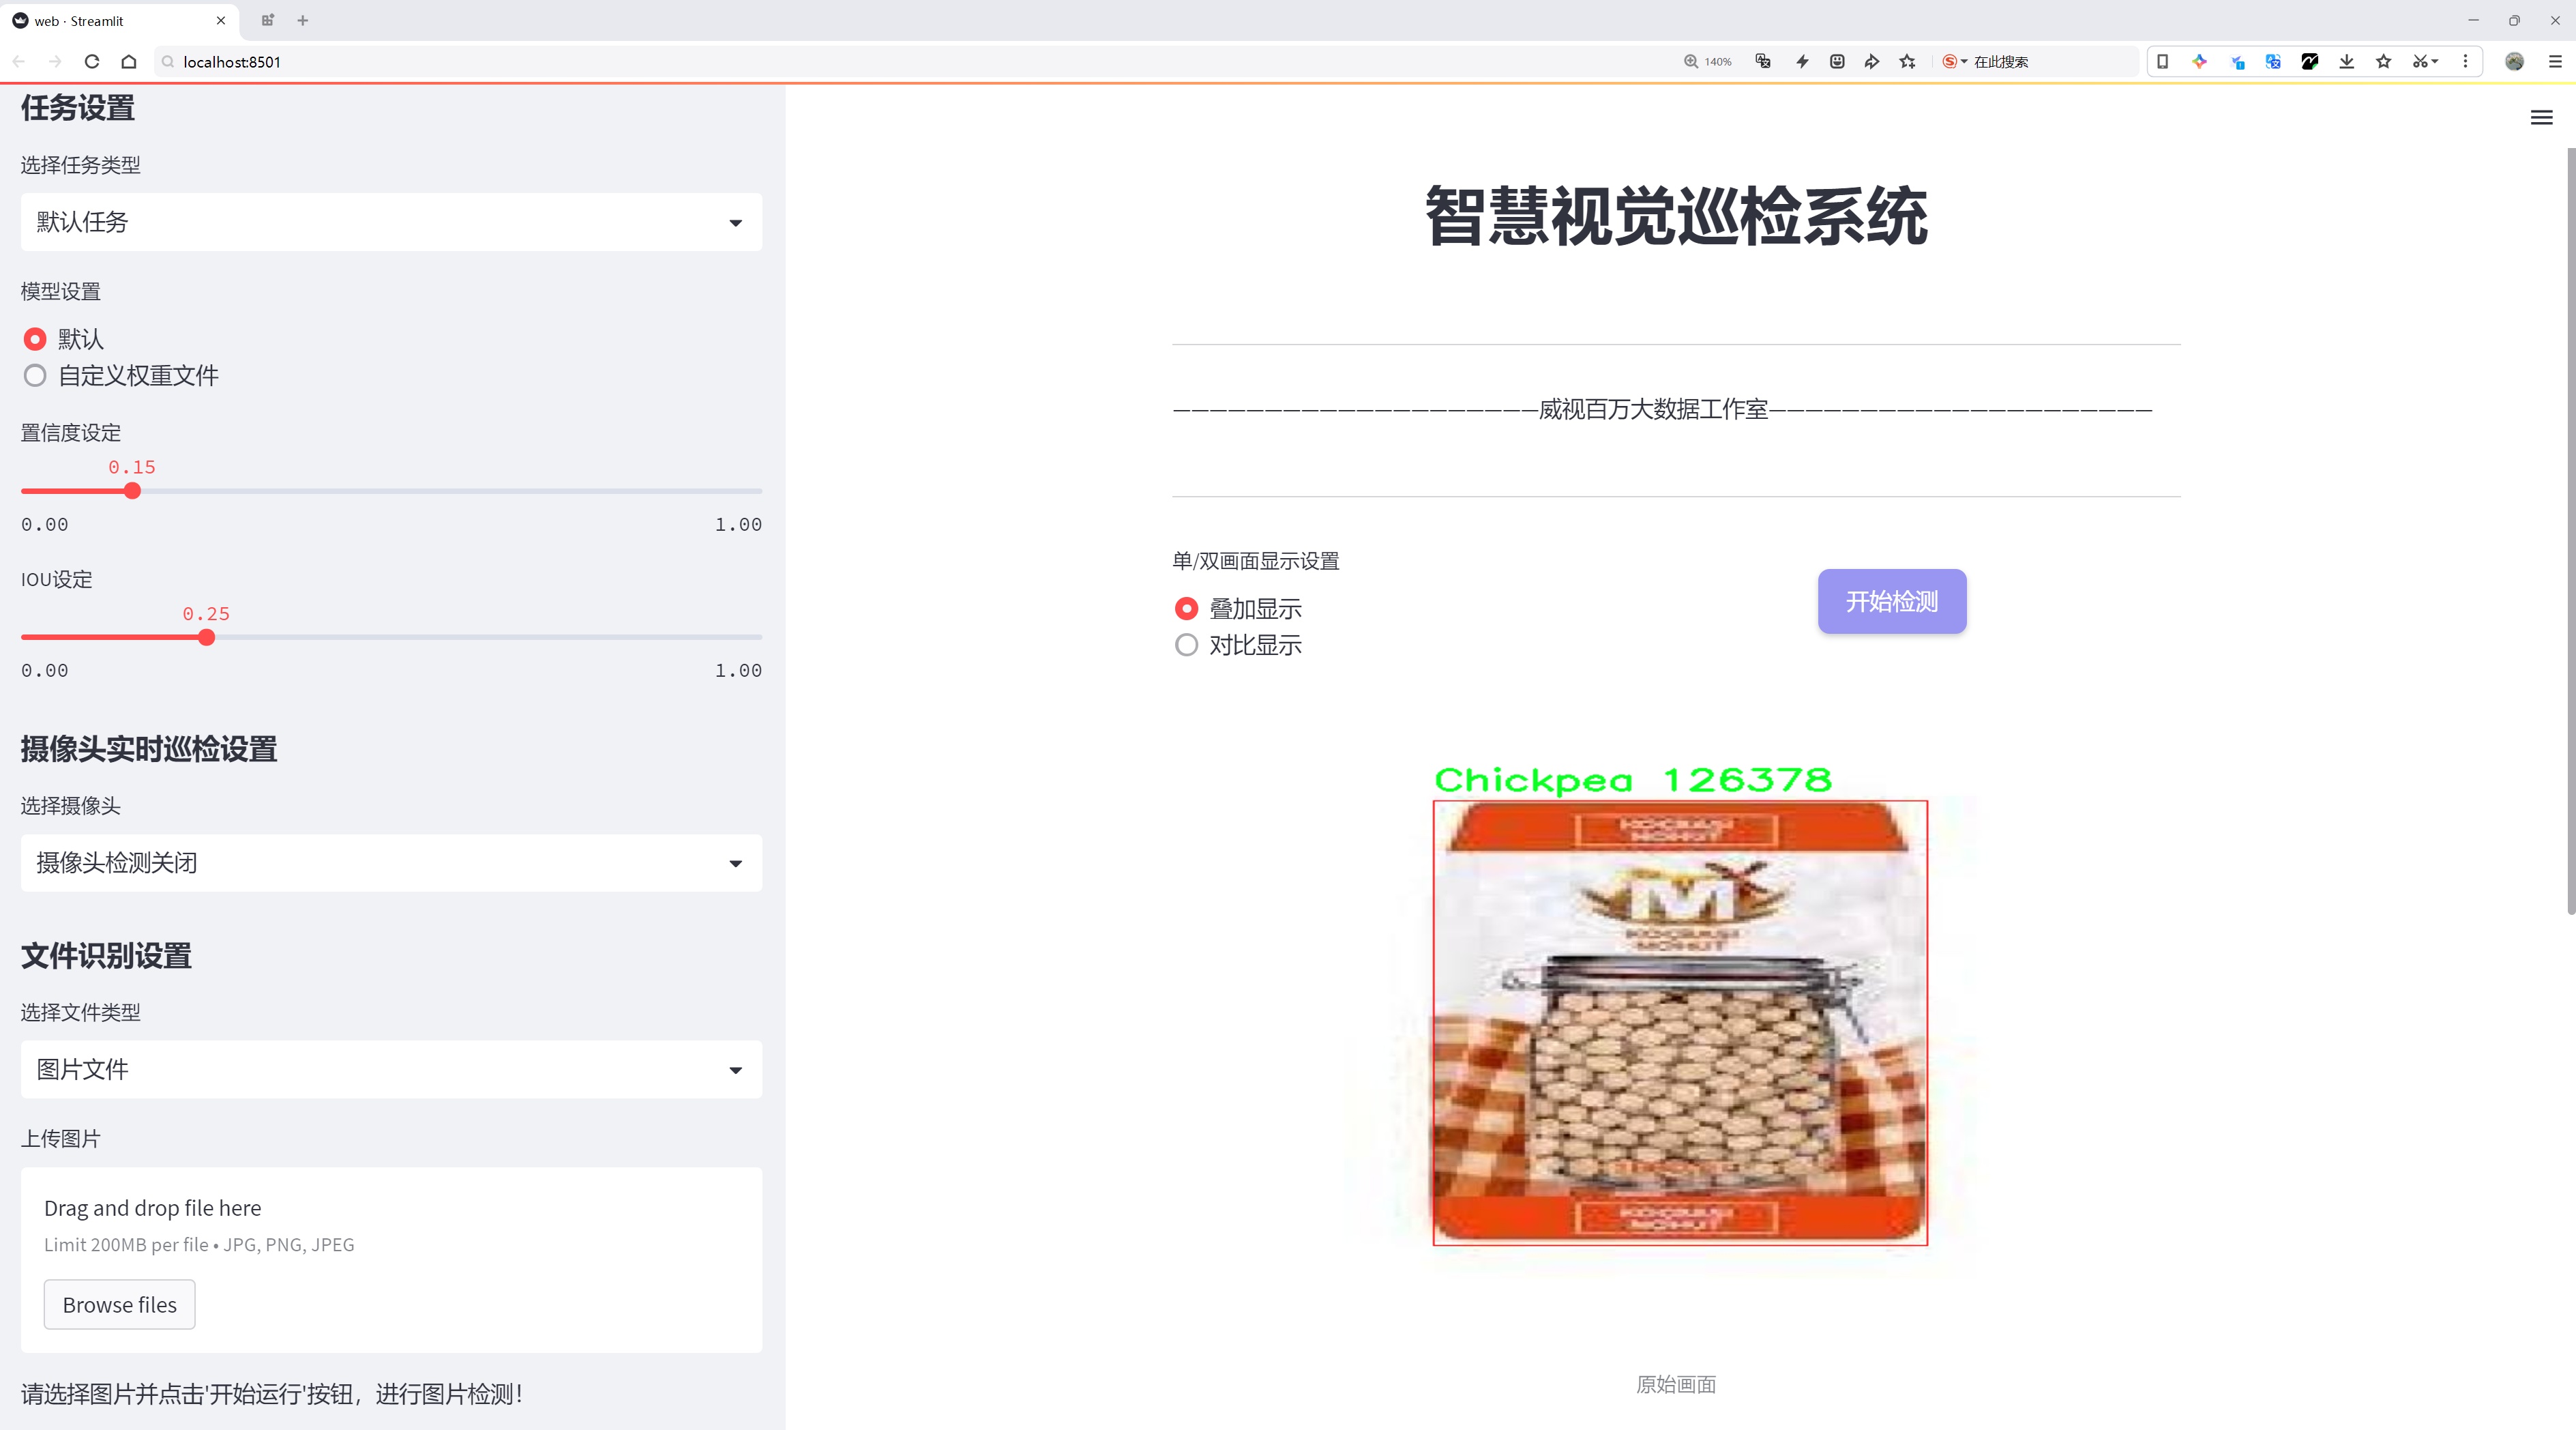Open the scissors screenshot tool dropdown
The image size is (2576, 1430).
point(2425,62)
